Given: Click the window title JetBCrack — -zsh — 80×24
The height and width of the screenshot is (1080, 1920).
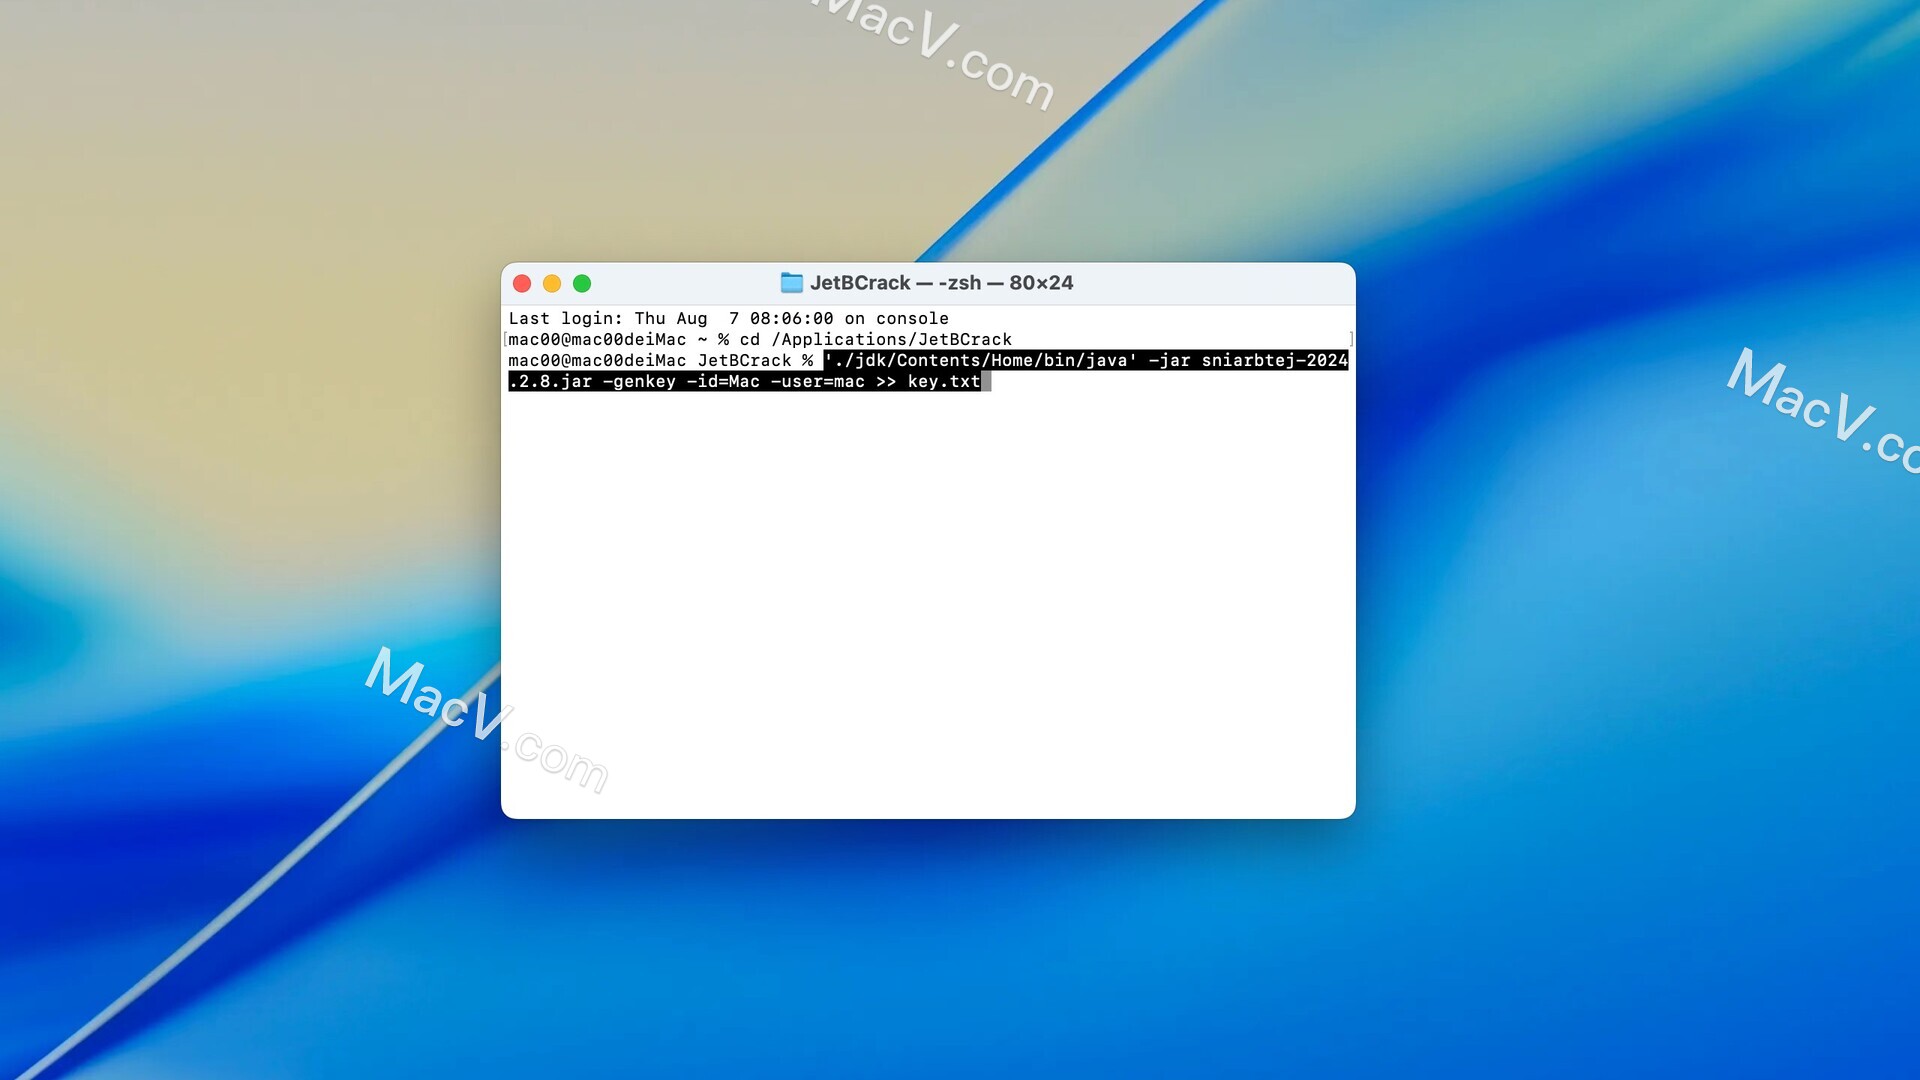Looking at the screenshot, I should 940,283.
